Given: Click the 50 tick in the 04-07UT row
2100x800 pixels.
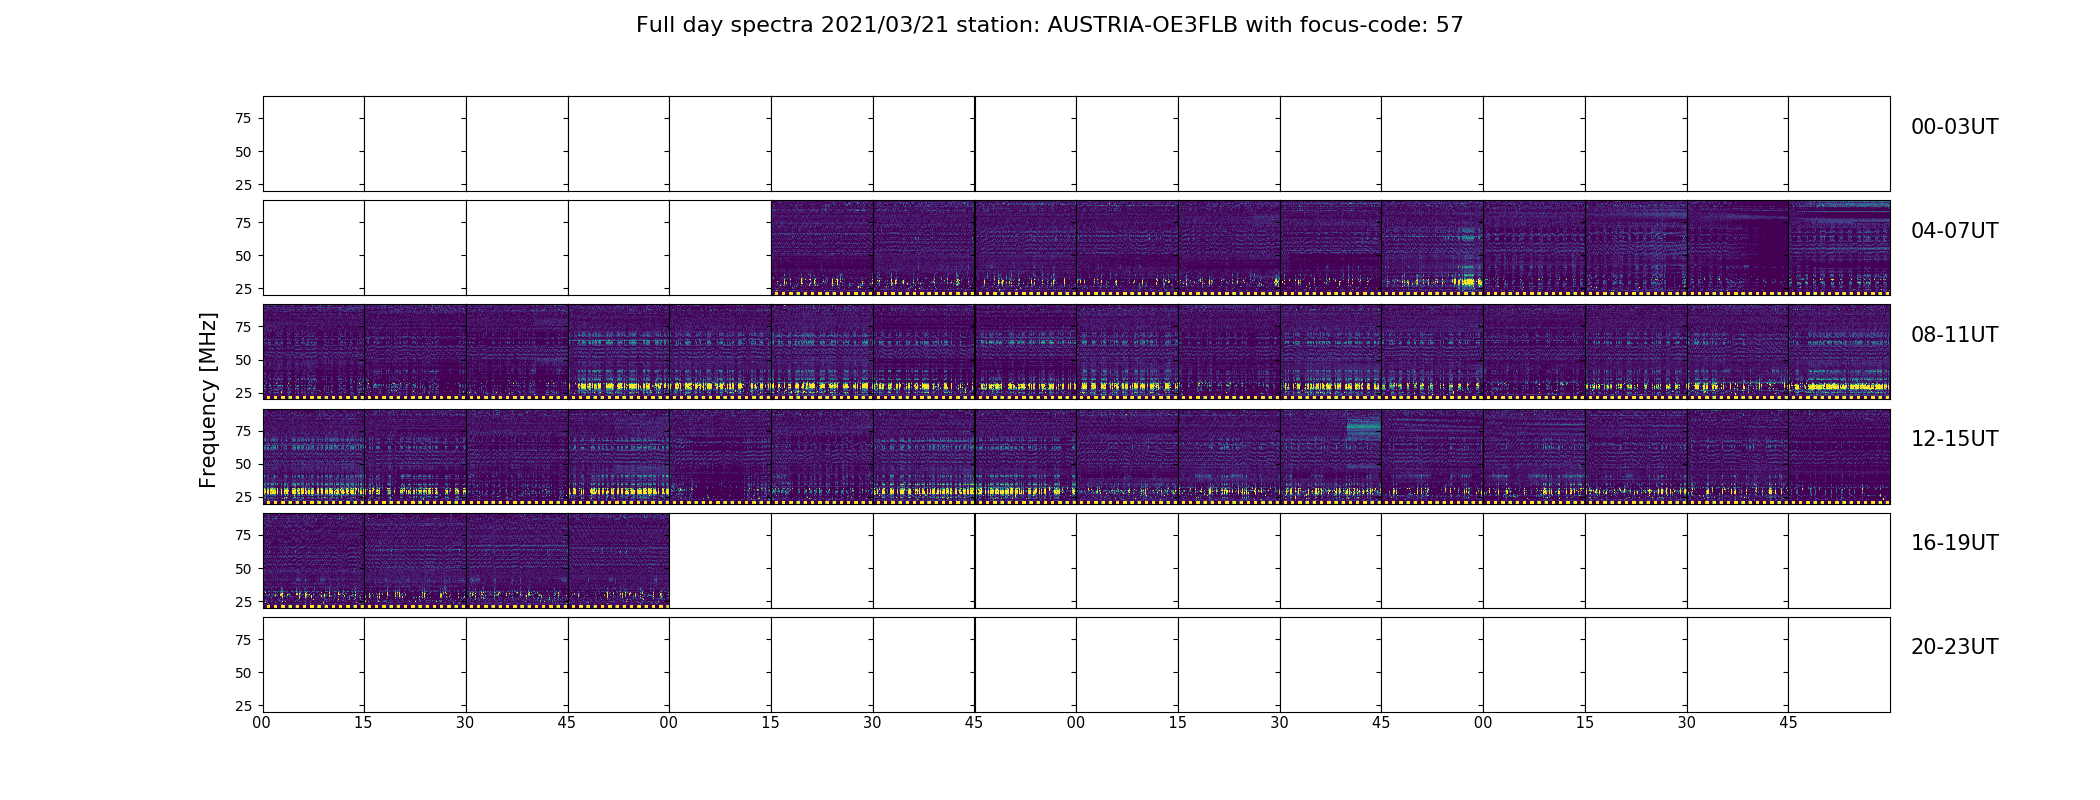Looking at the screenshot, I should 243,256.
